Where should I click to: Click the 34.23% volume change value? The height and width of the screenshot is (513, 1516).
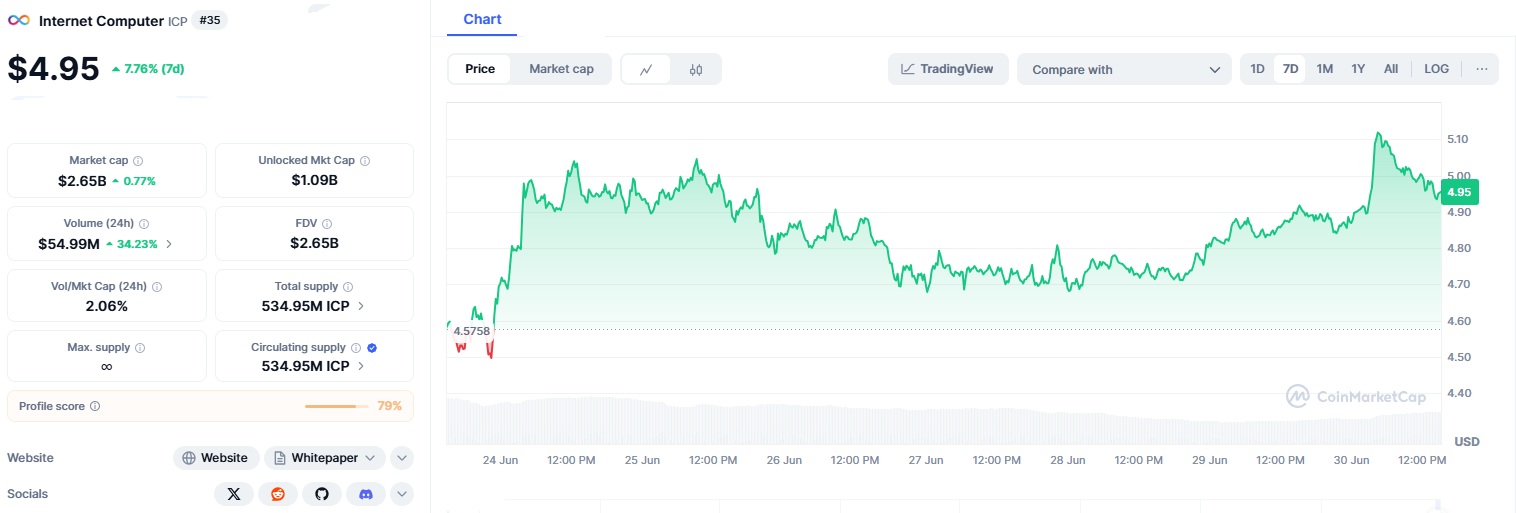pos(132,243)
